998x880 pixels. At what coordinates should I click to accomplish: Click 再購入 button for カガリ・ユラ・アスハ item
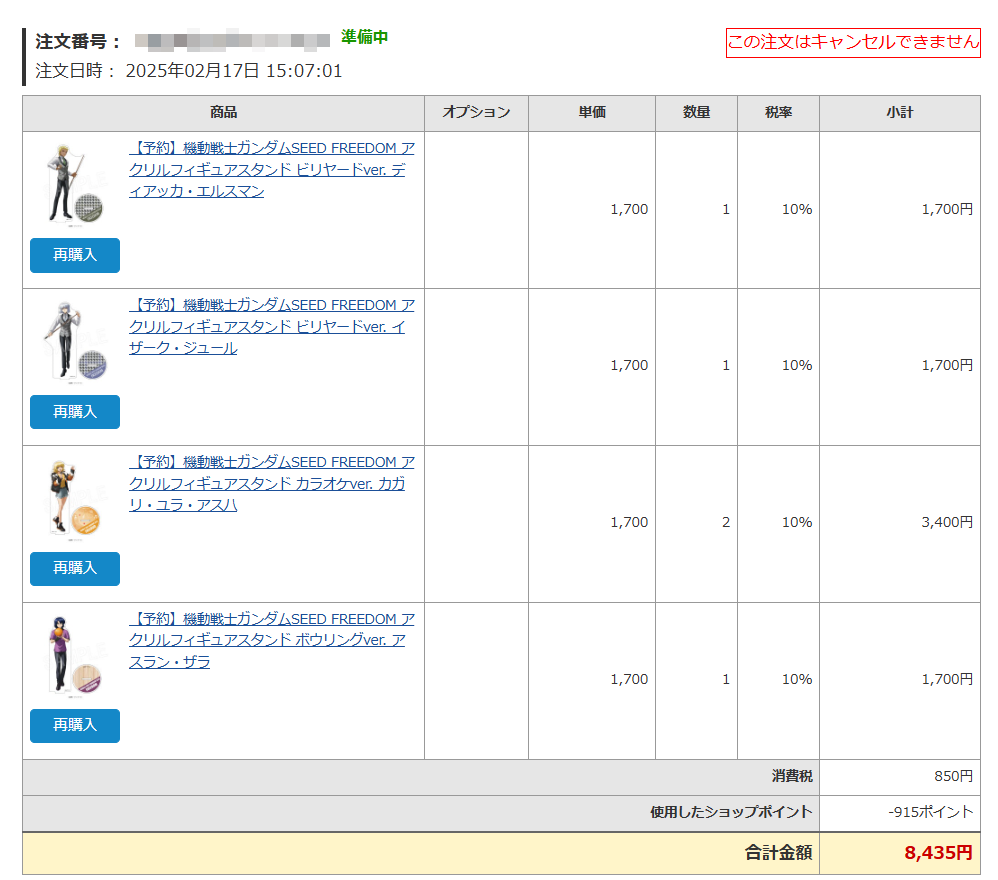click(x=75, y=568)
